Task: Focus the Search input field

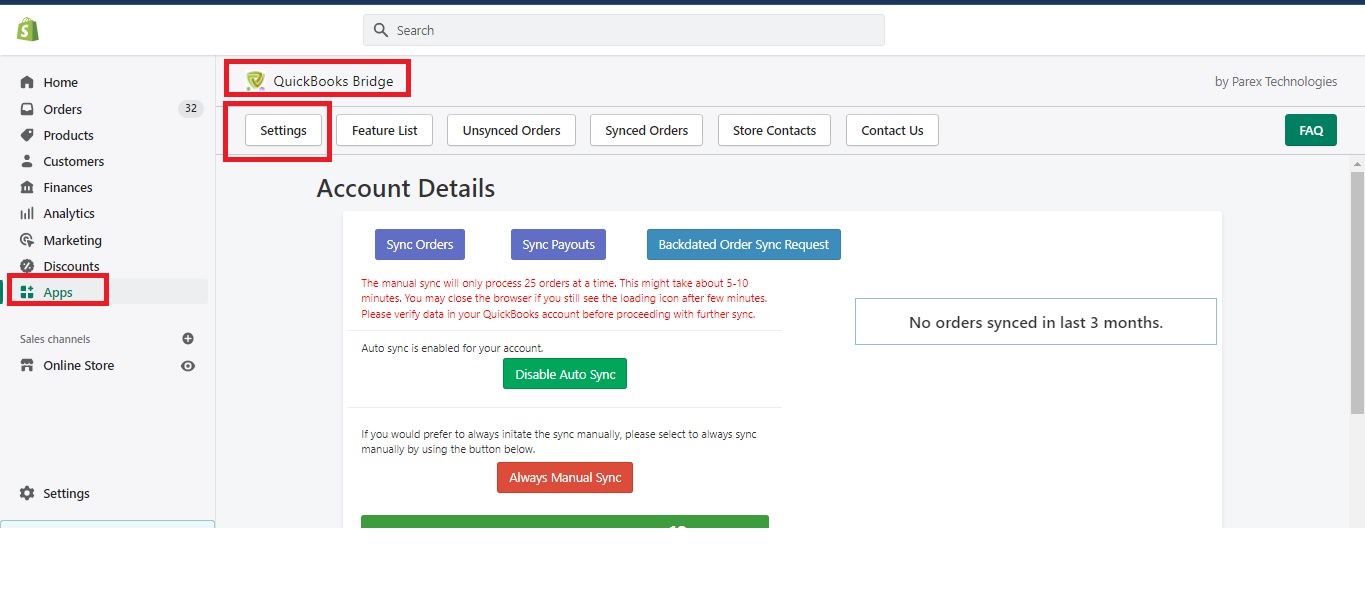Action: click(x=624, y=30)
